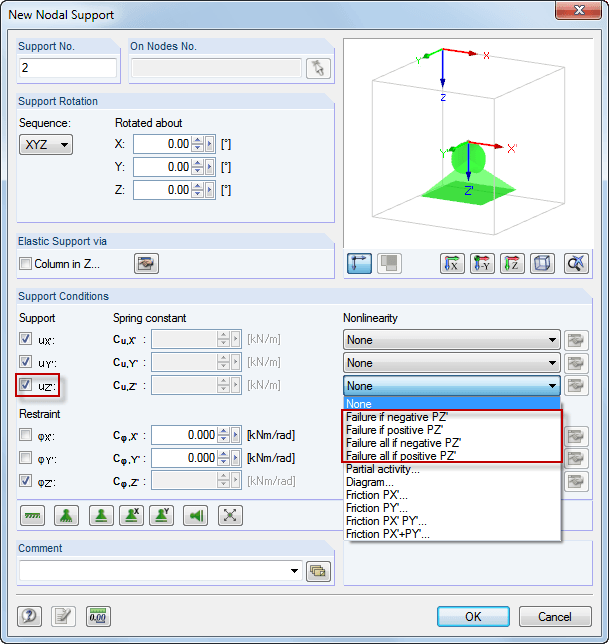Apply sliding in Y support preset icon
This screenshot has width=609, height=644.
161,515
